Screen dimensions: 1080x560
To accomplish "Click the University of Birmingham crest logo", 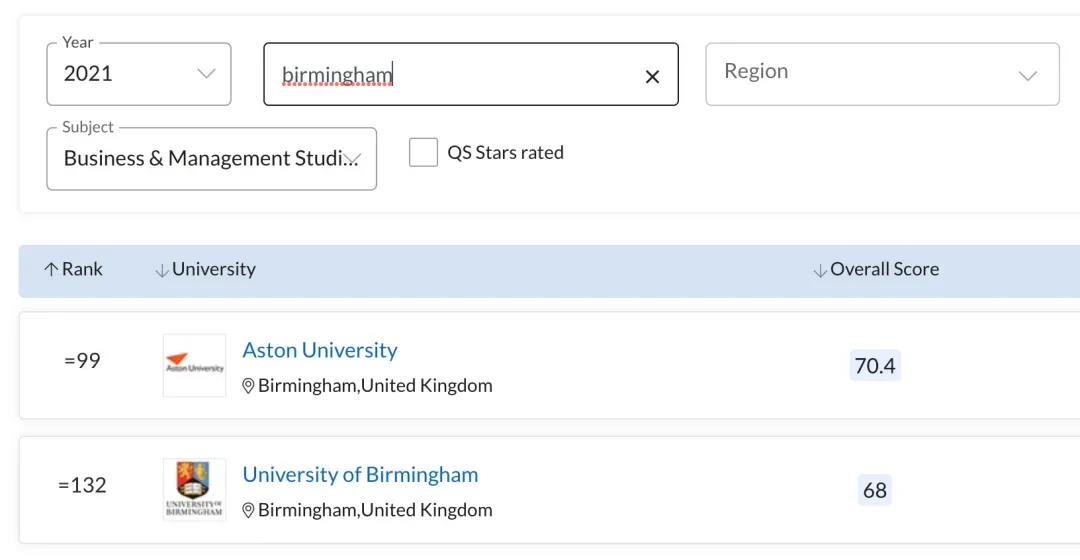I will click(194, 489).
